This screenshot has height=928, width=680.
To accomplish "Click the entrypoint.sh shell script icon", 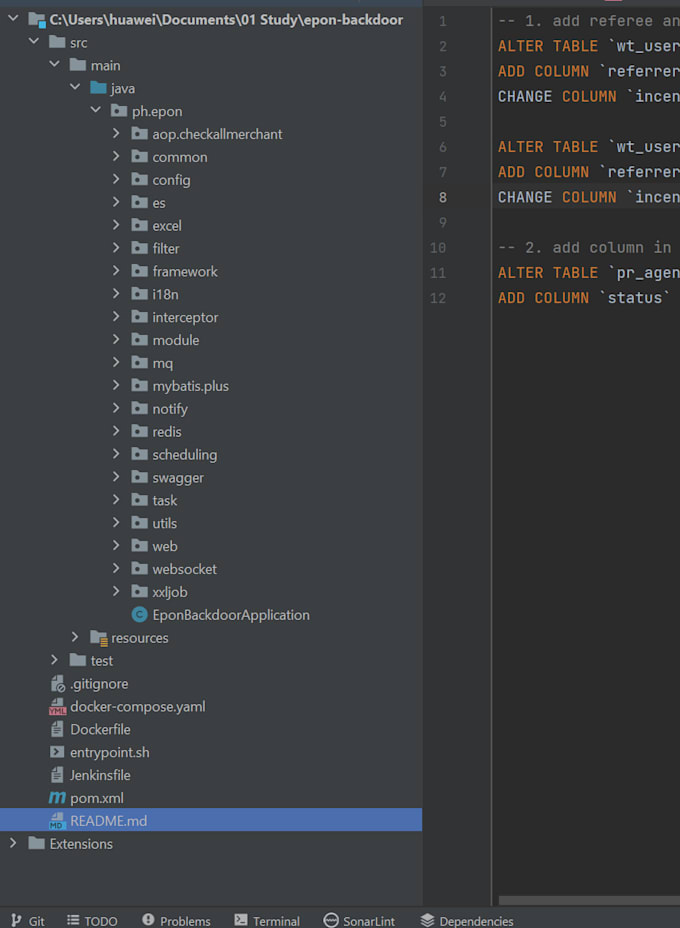I will [x=57, y=752].
